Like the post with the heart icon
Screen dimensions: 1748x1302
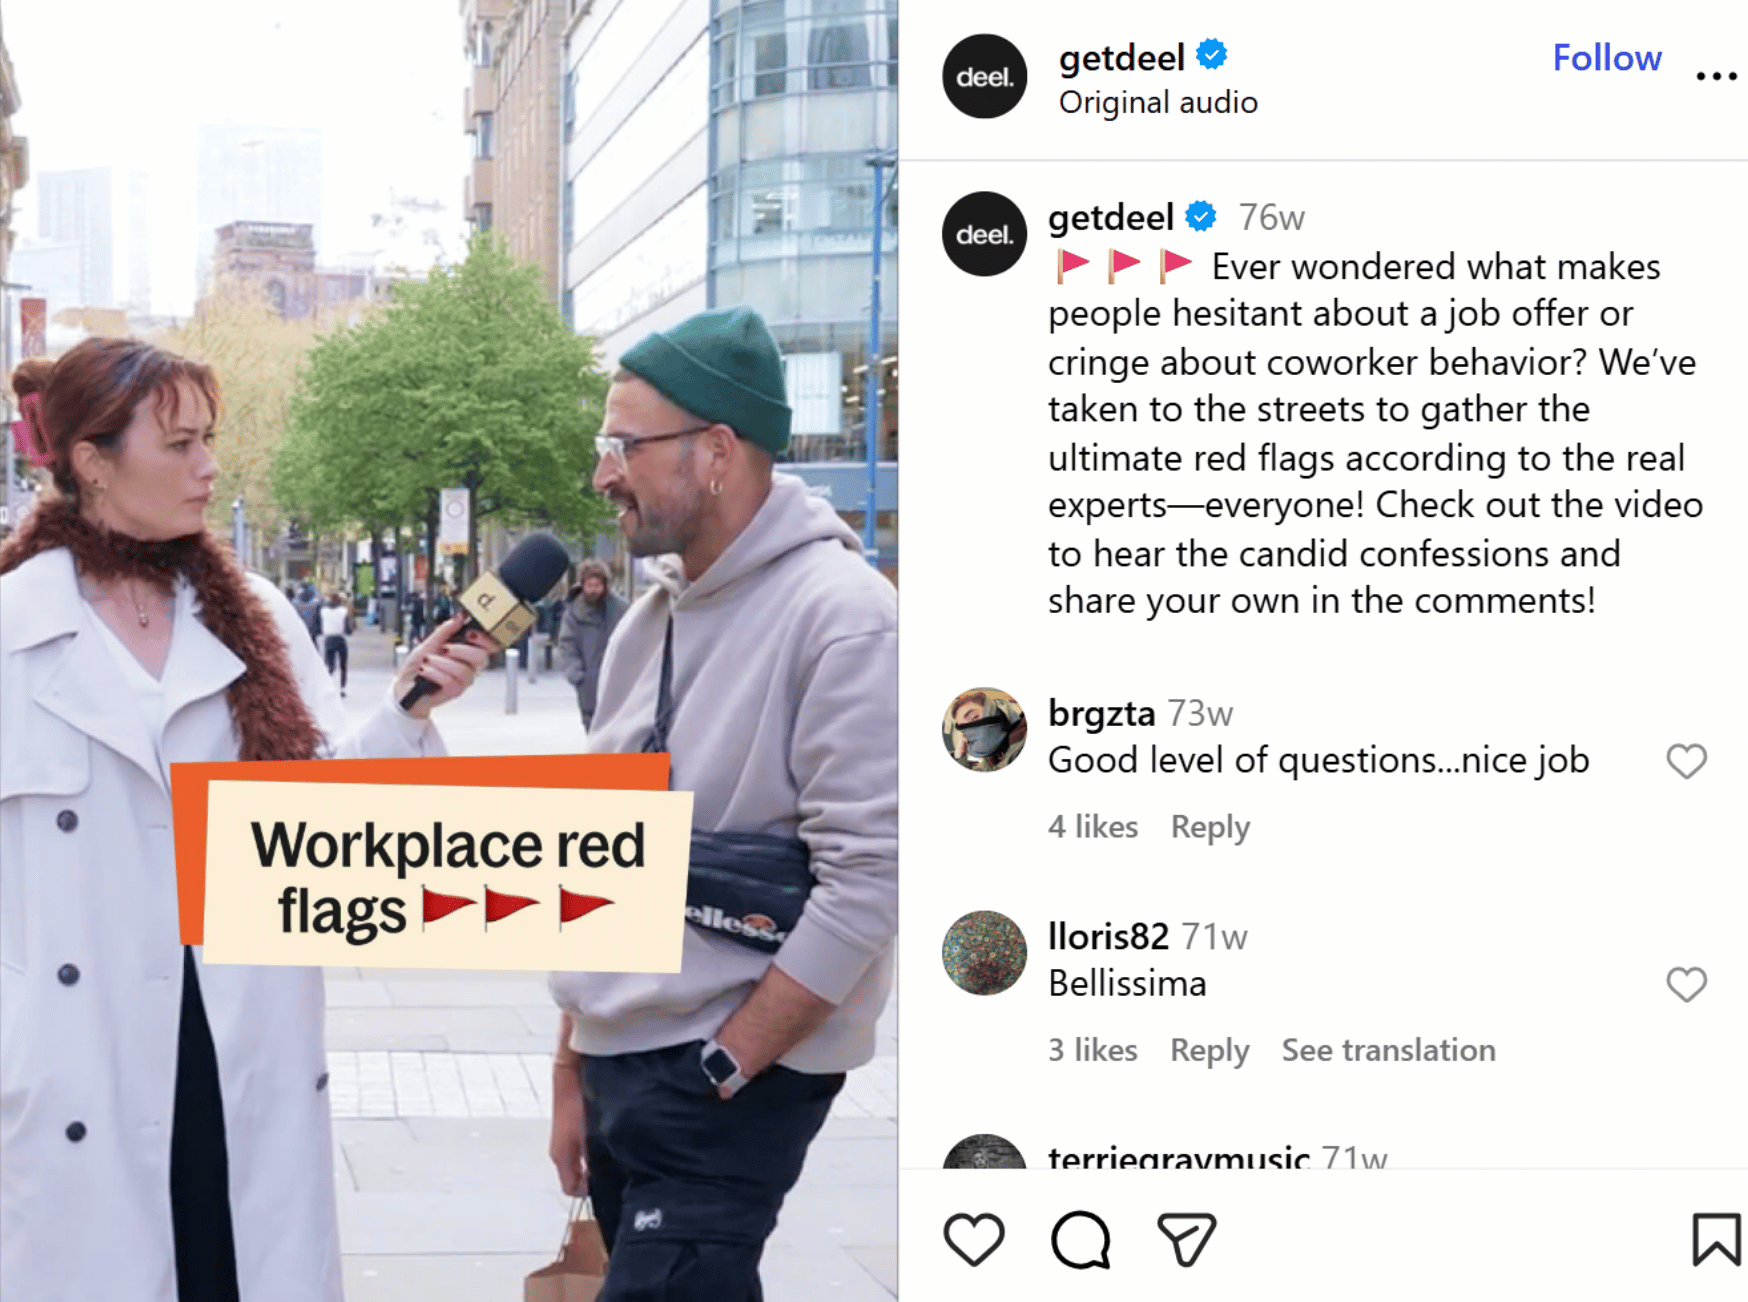(x=973, y=1239)
